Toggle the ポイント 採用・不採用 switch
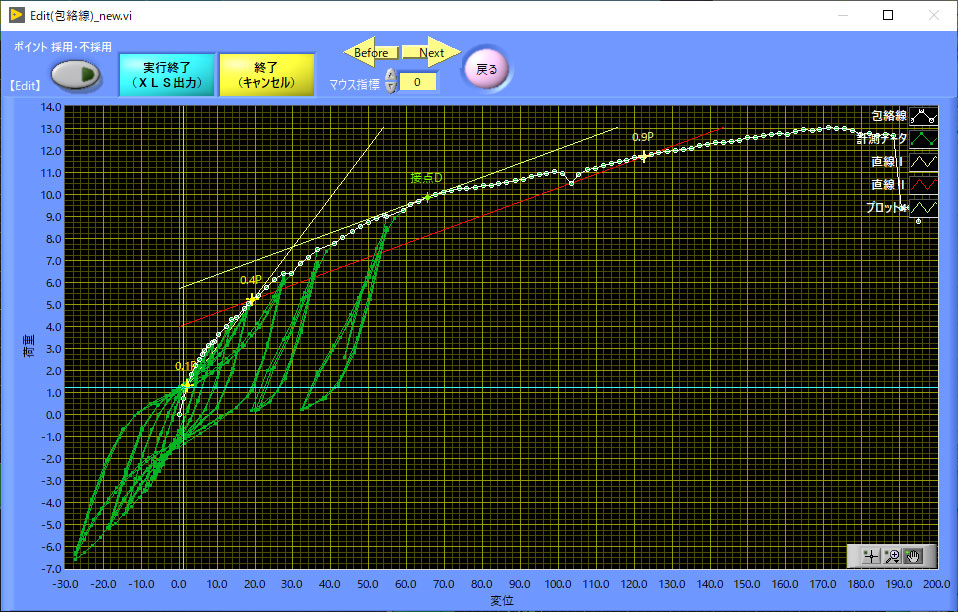Screen dimensions: 958x612 coord(76,74)
